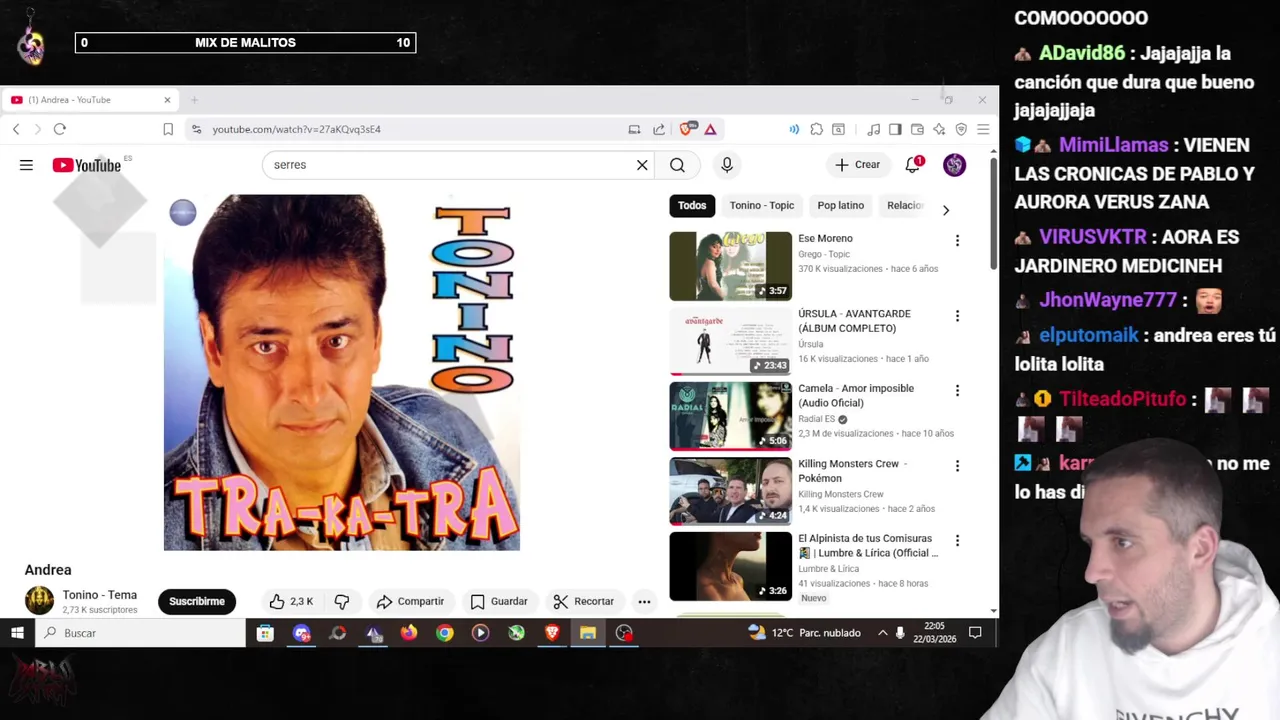This screenshot has width=1280, height=720.
Task: Close the Andrea - YouTube tab
Action: tap(167, 100)
